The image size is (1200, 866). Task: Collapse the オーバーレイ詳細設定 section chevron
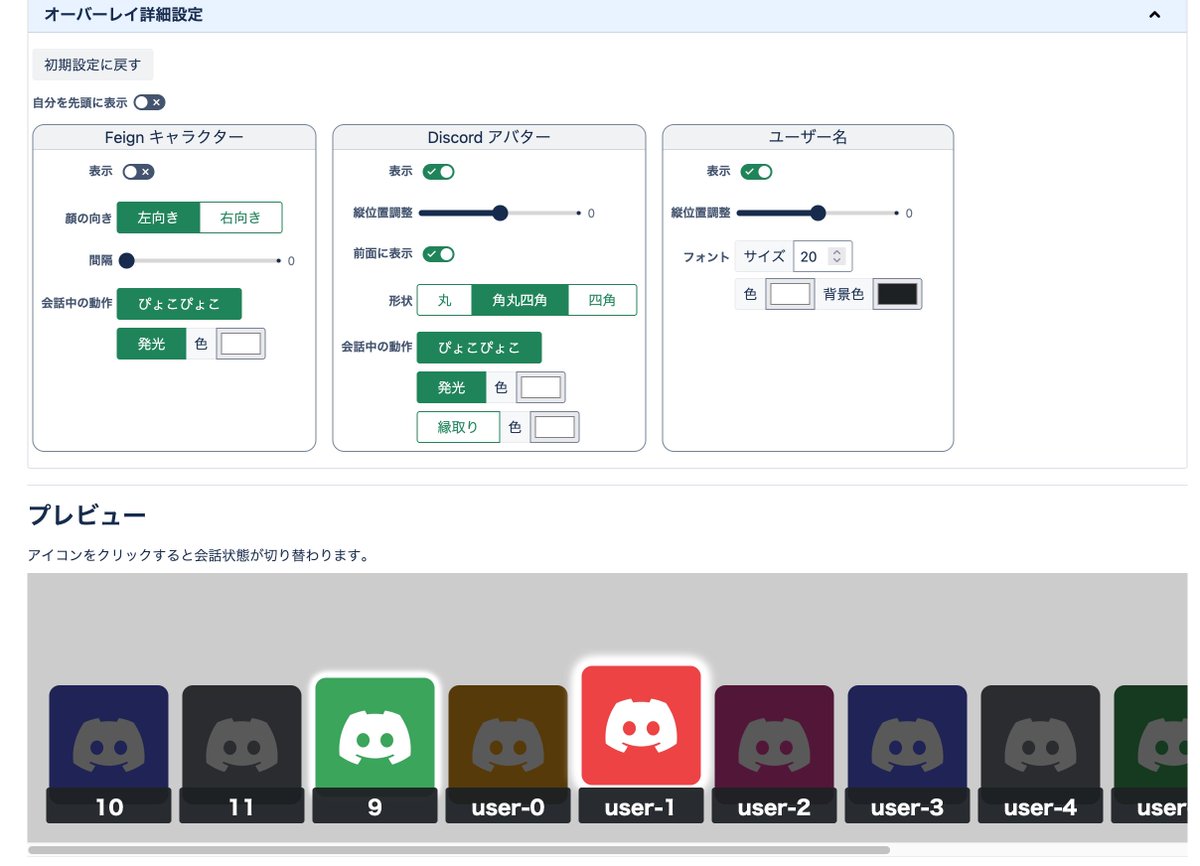coord(1154,15)
